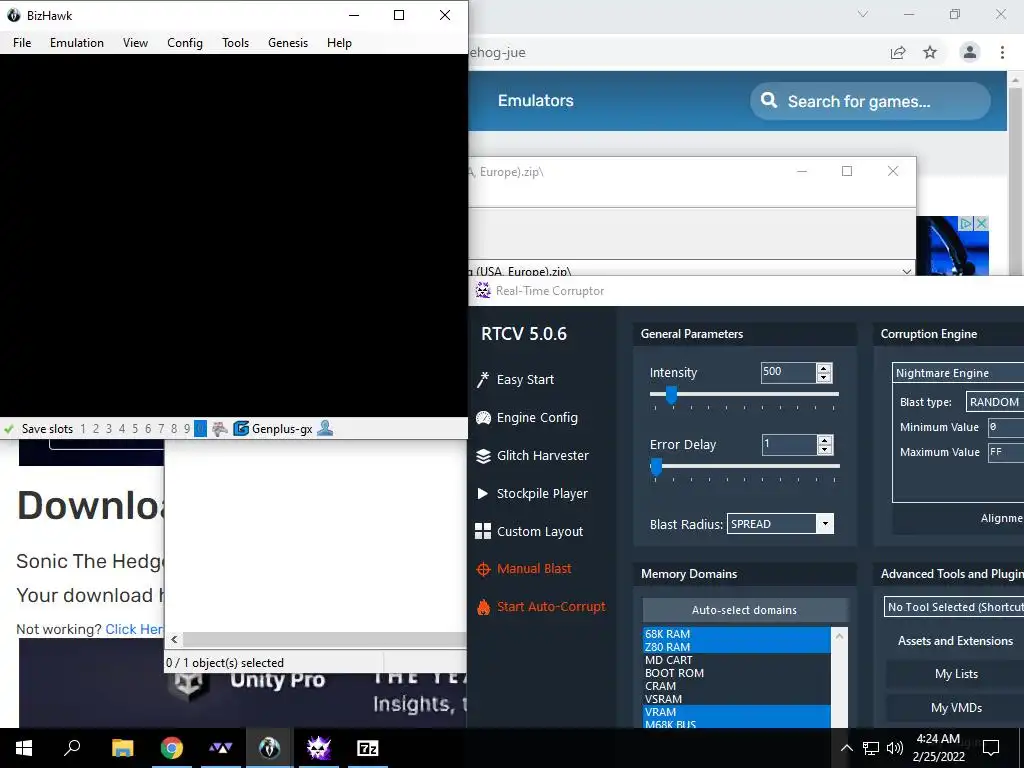This screenshot has height=768, width=1024.
Task: Open the Emulation menu in BizHawk
Action: pyautogui.click(x=76, y=42)
